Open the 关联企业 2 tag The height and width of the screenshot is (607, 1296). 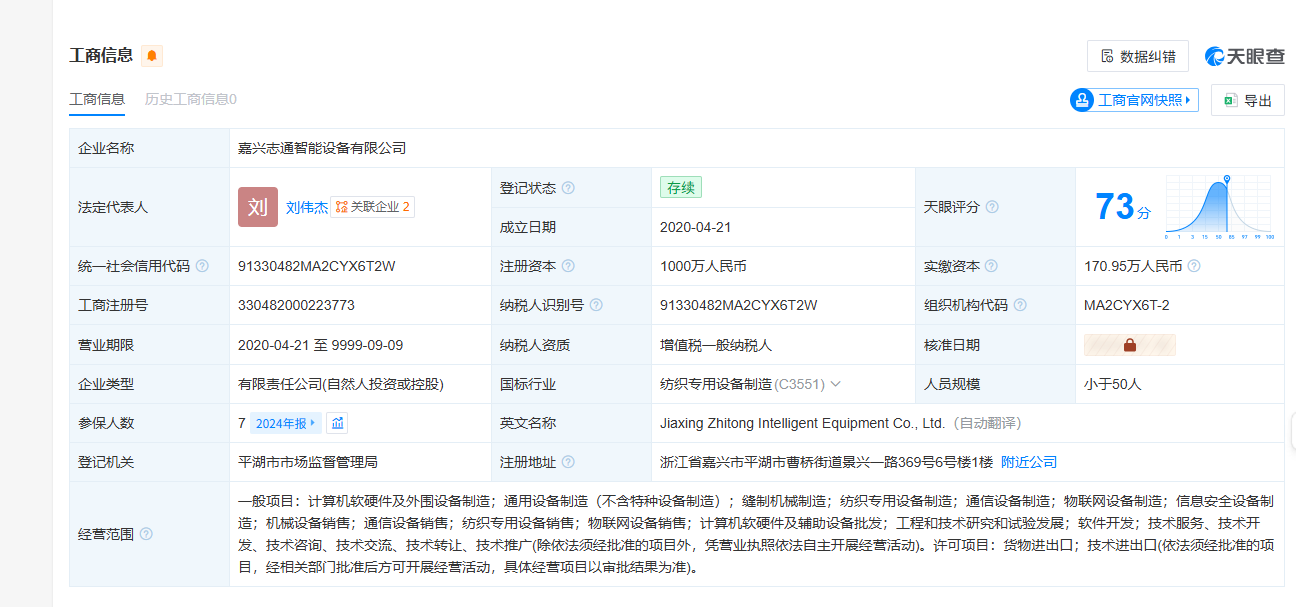[x=373, y=207]
